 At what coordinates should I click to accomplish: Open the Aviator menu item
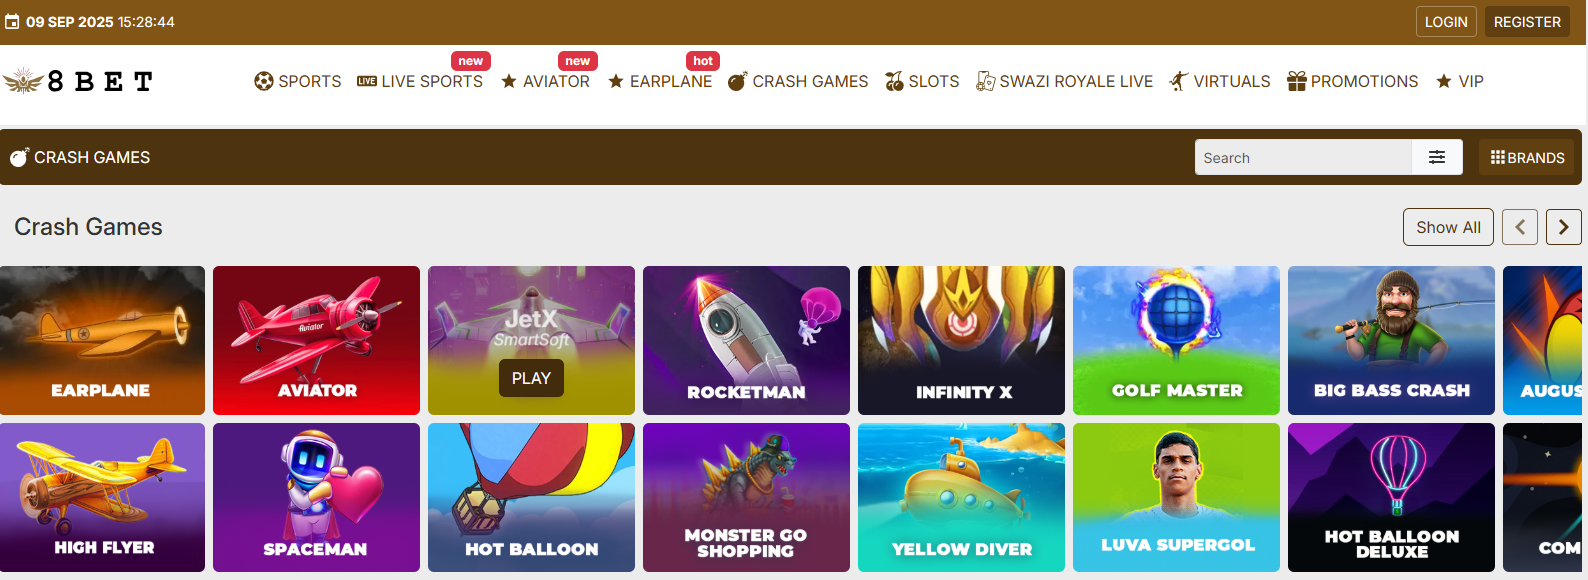[546, 81]
